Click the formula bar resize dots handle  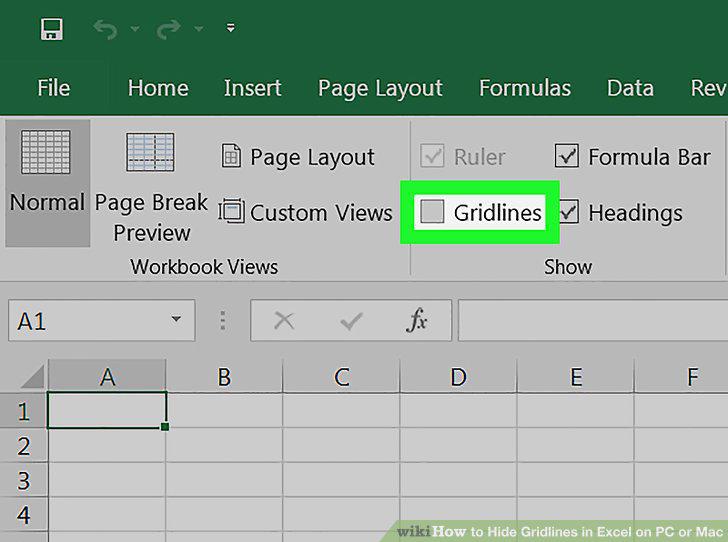(x=222, y=320)
